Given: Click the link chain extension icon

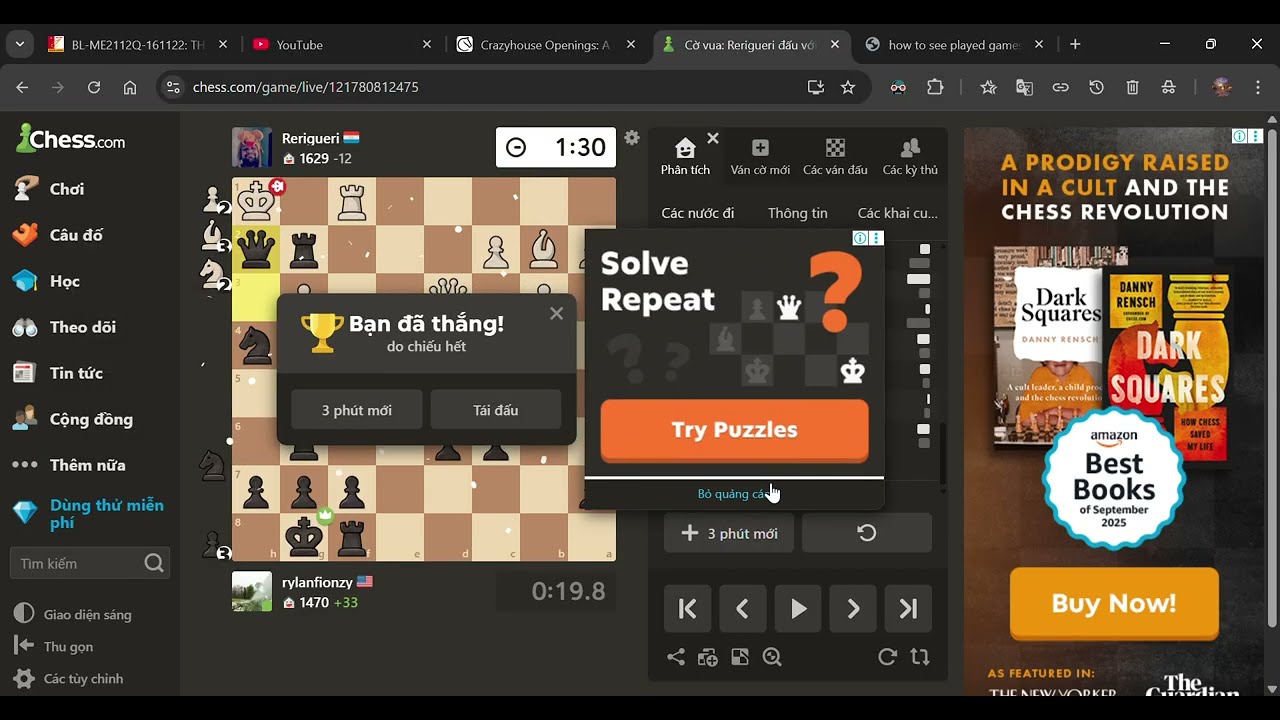Looking at the screenshot, I should click(x=1060, y=87).
